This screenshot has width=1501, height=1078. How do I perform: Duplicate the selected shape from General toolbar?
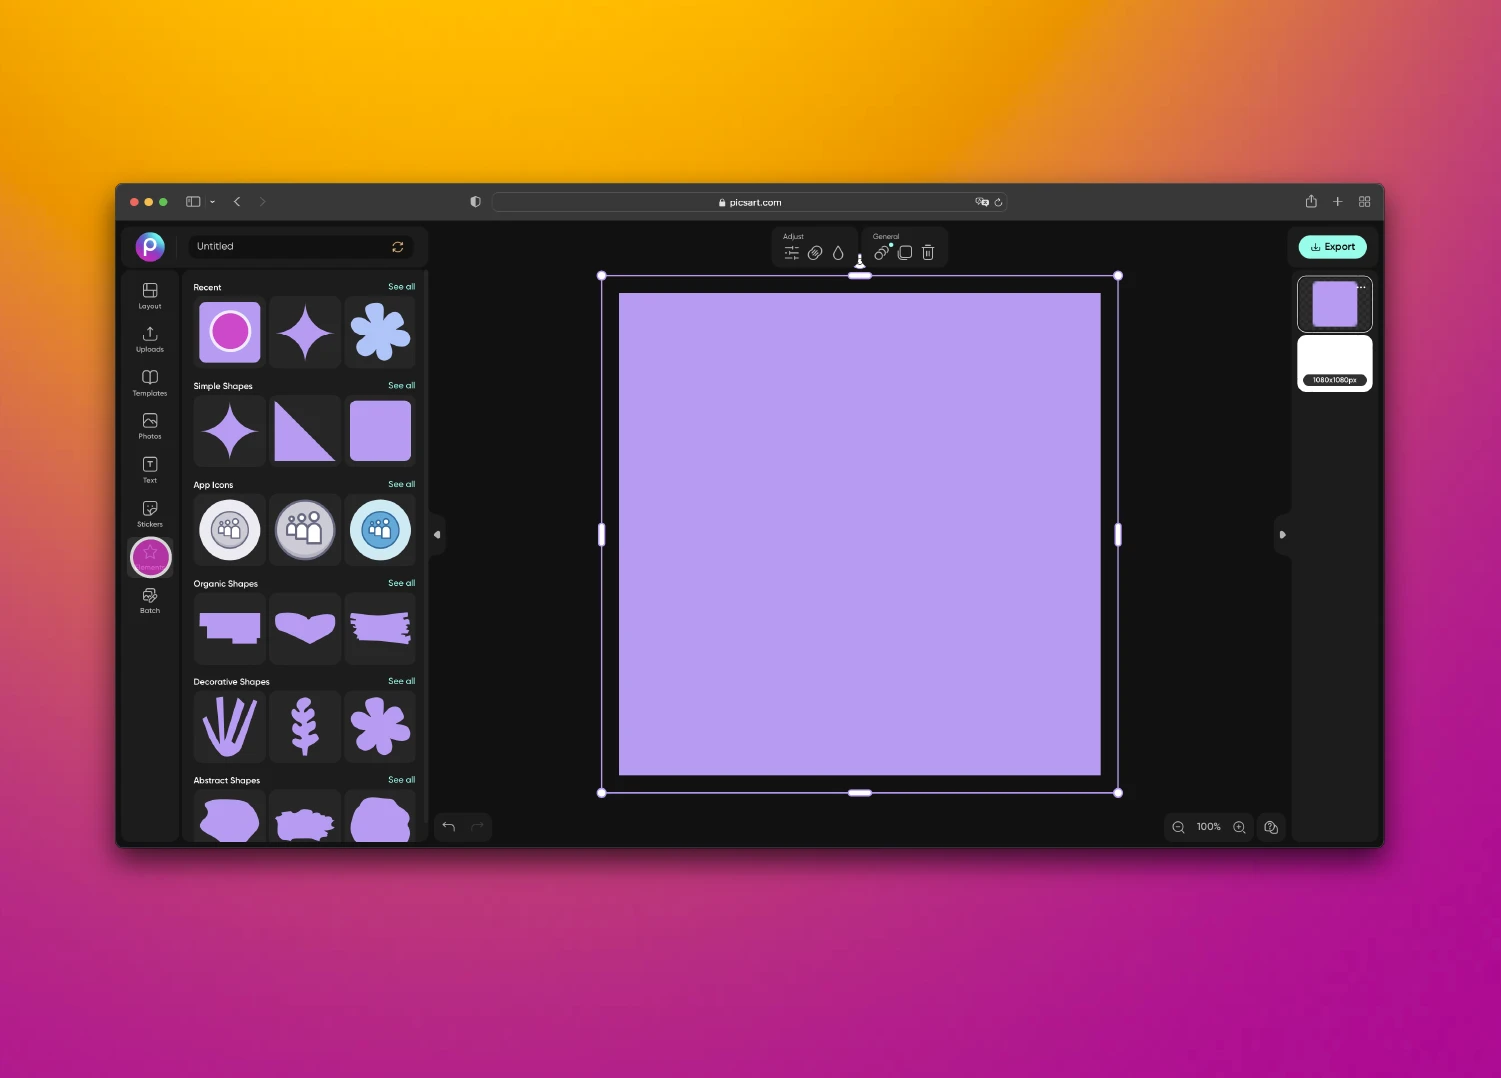click(x=904, y=252)
